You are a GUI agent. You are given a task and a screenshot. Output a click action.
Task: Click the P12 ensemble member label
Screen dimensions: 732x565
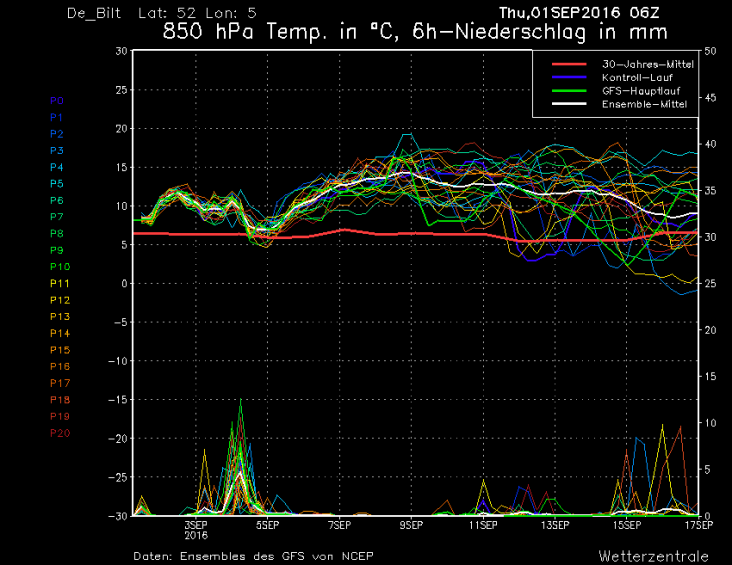click(x=60, y=300)
